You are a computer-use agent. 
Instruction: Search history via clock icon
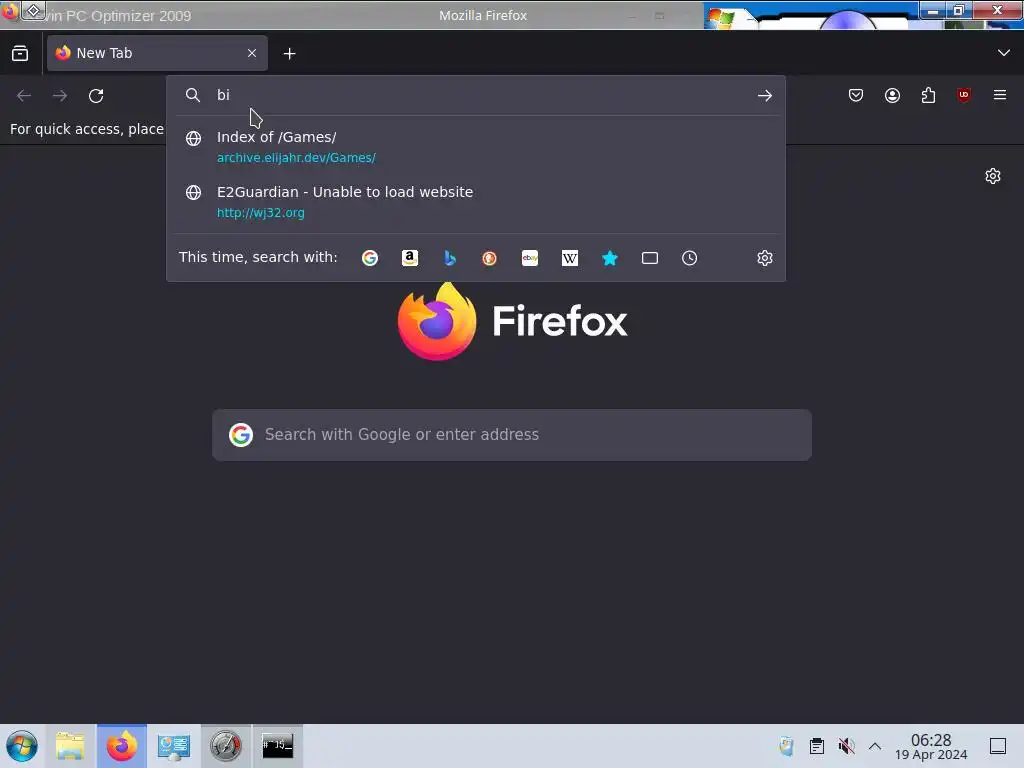[690, 258]
